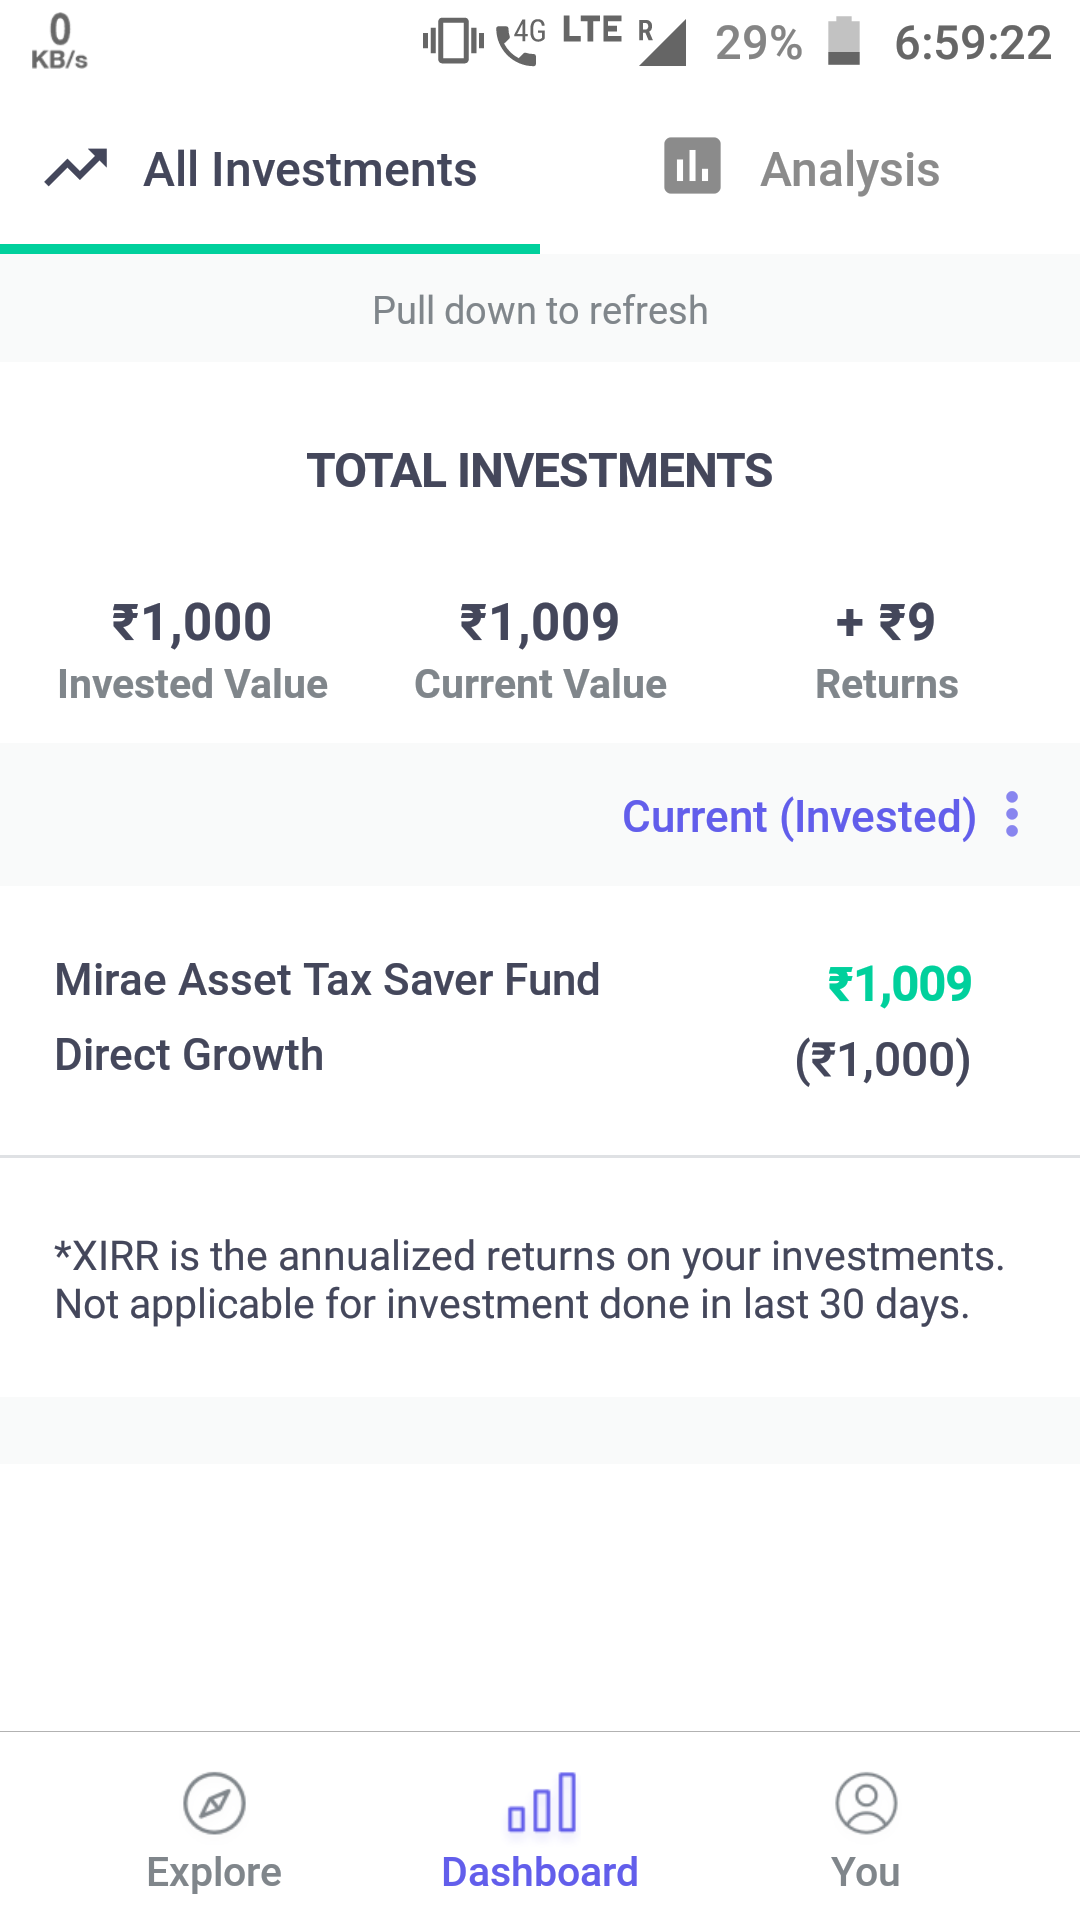This screenshot has height=1920, width=1080.
Task: Tap the Dashboard bars icon
Action: pyautogui.click(x=541, y=1803)
